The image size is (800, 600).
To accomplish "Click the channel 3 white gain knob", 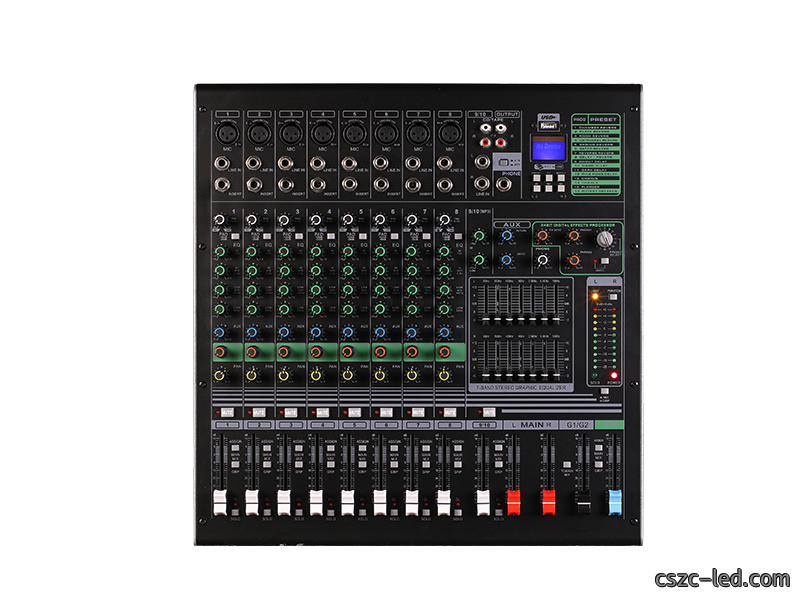I will (x=283, y=220).
